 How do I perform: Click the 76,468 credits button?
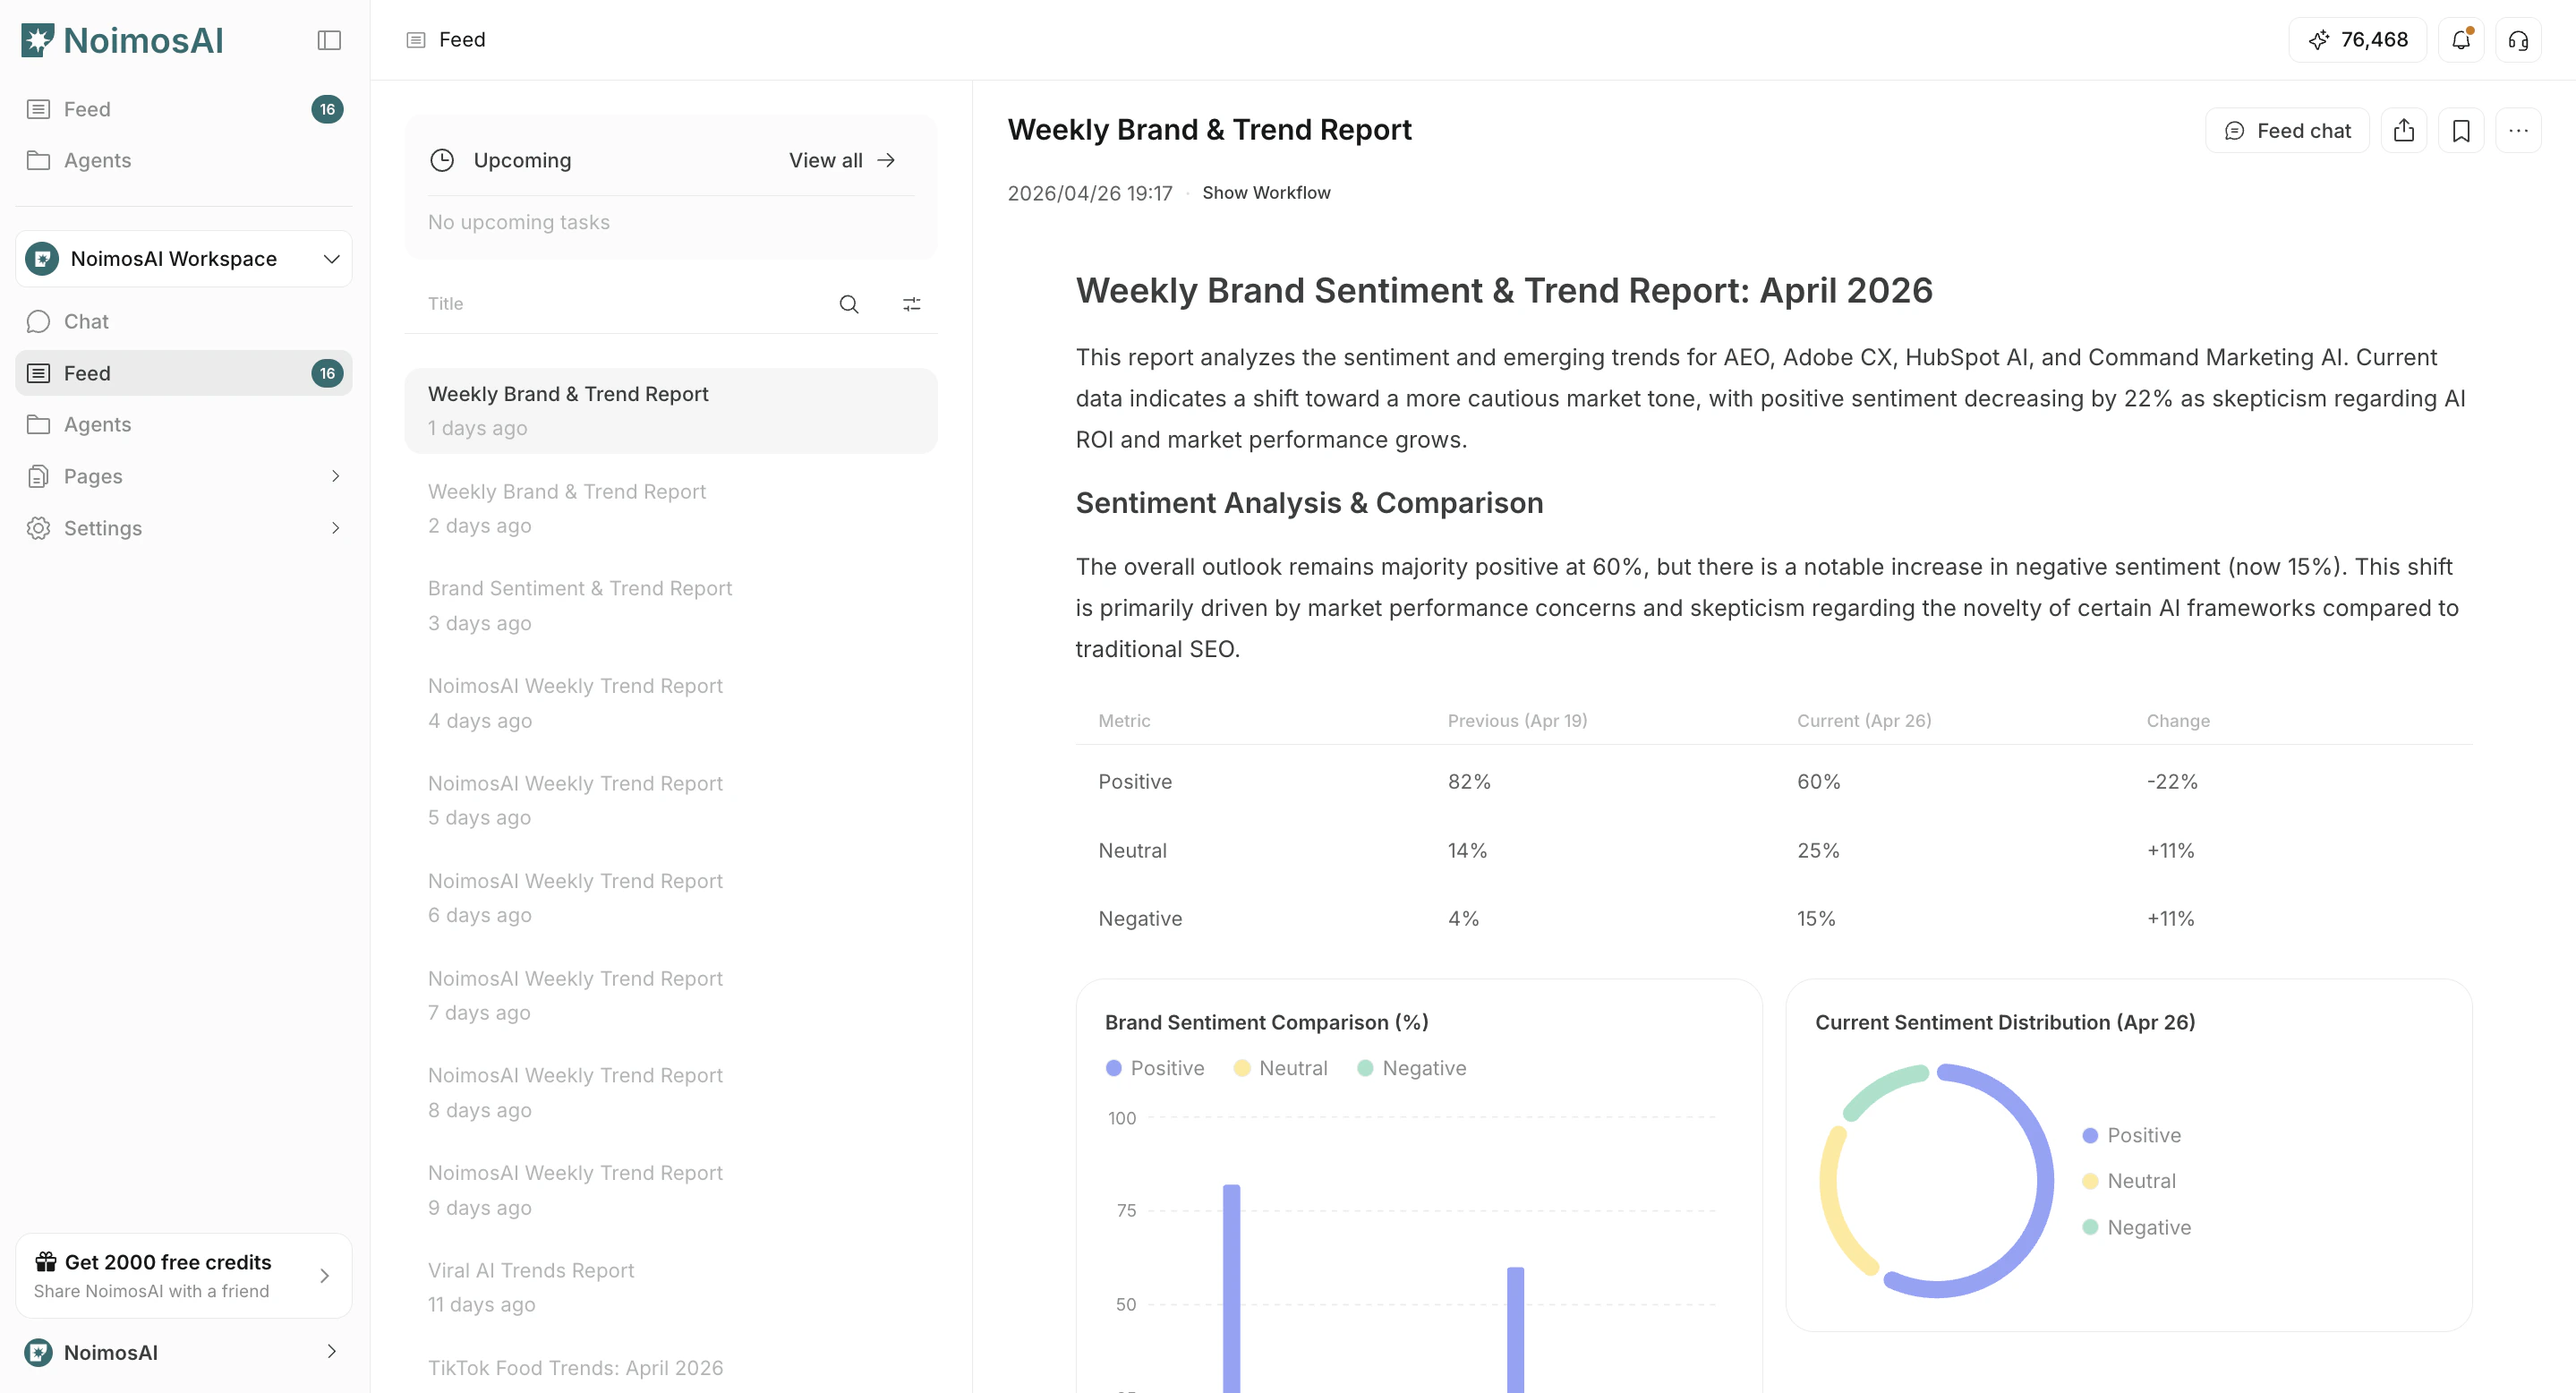pyautogui.click(x=2358, y=40)
